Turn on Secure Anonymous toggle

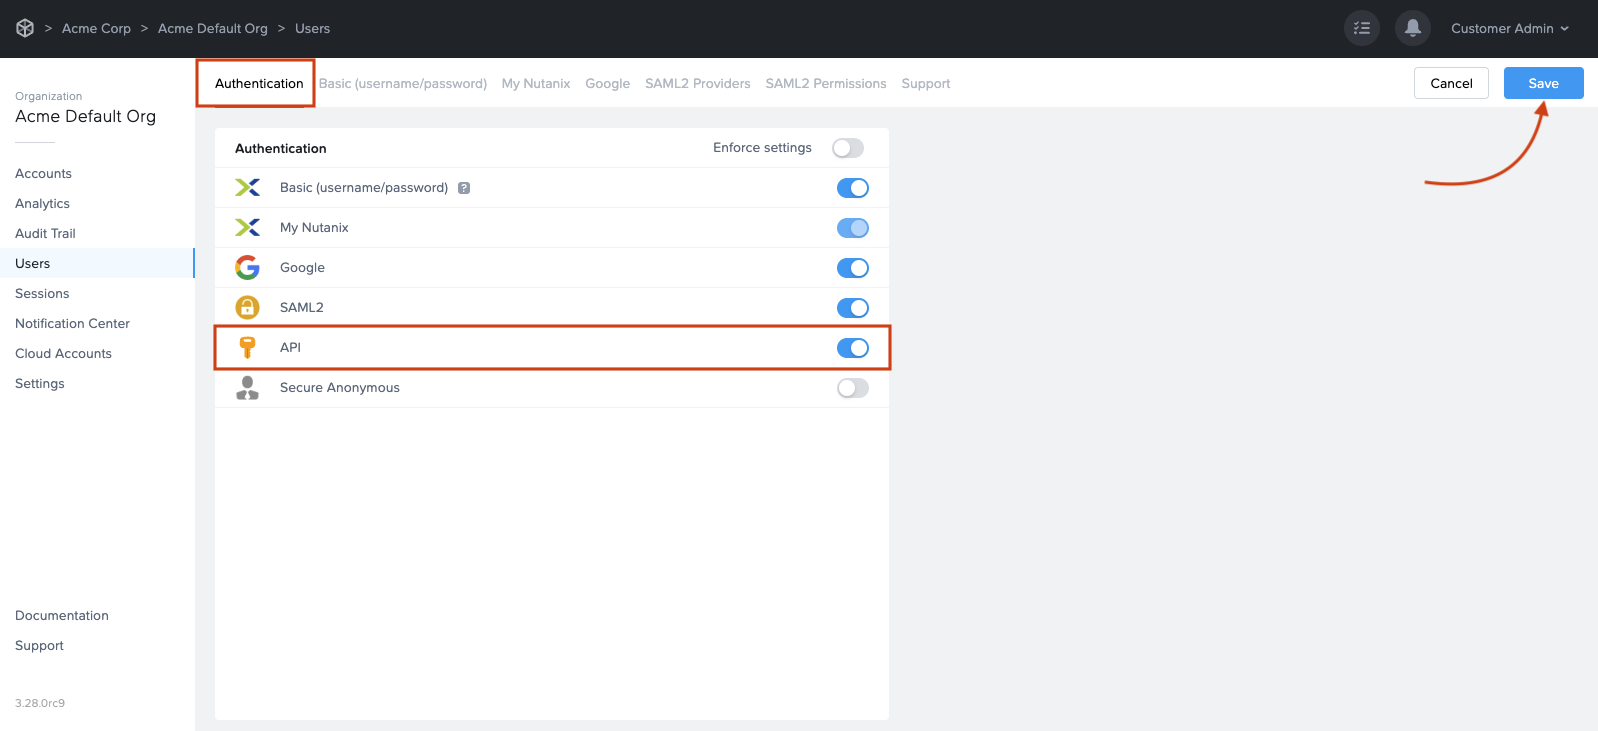click(x=852, y=388)
